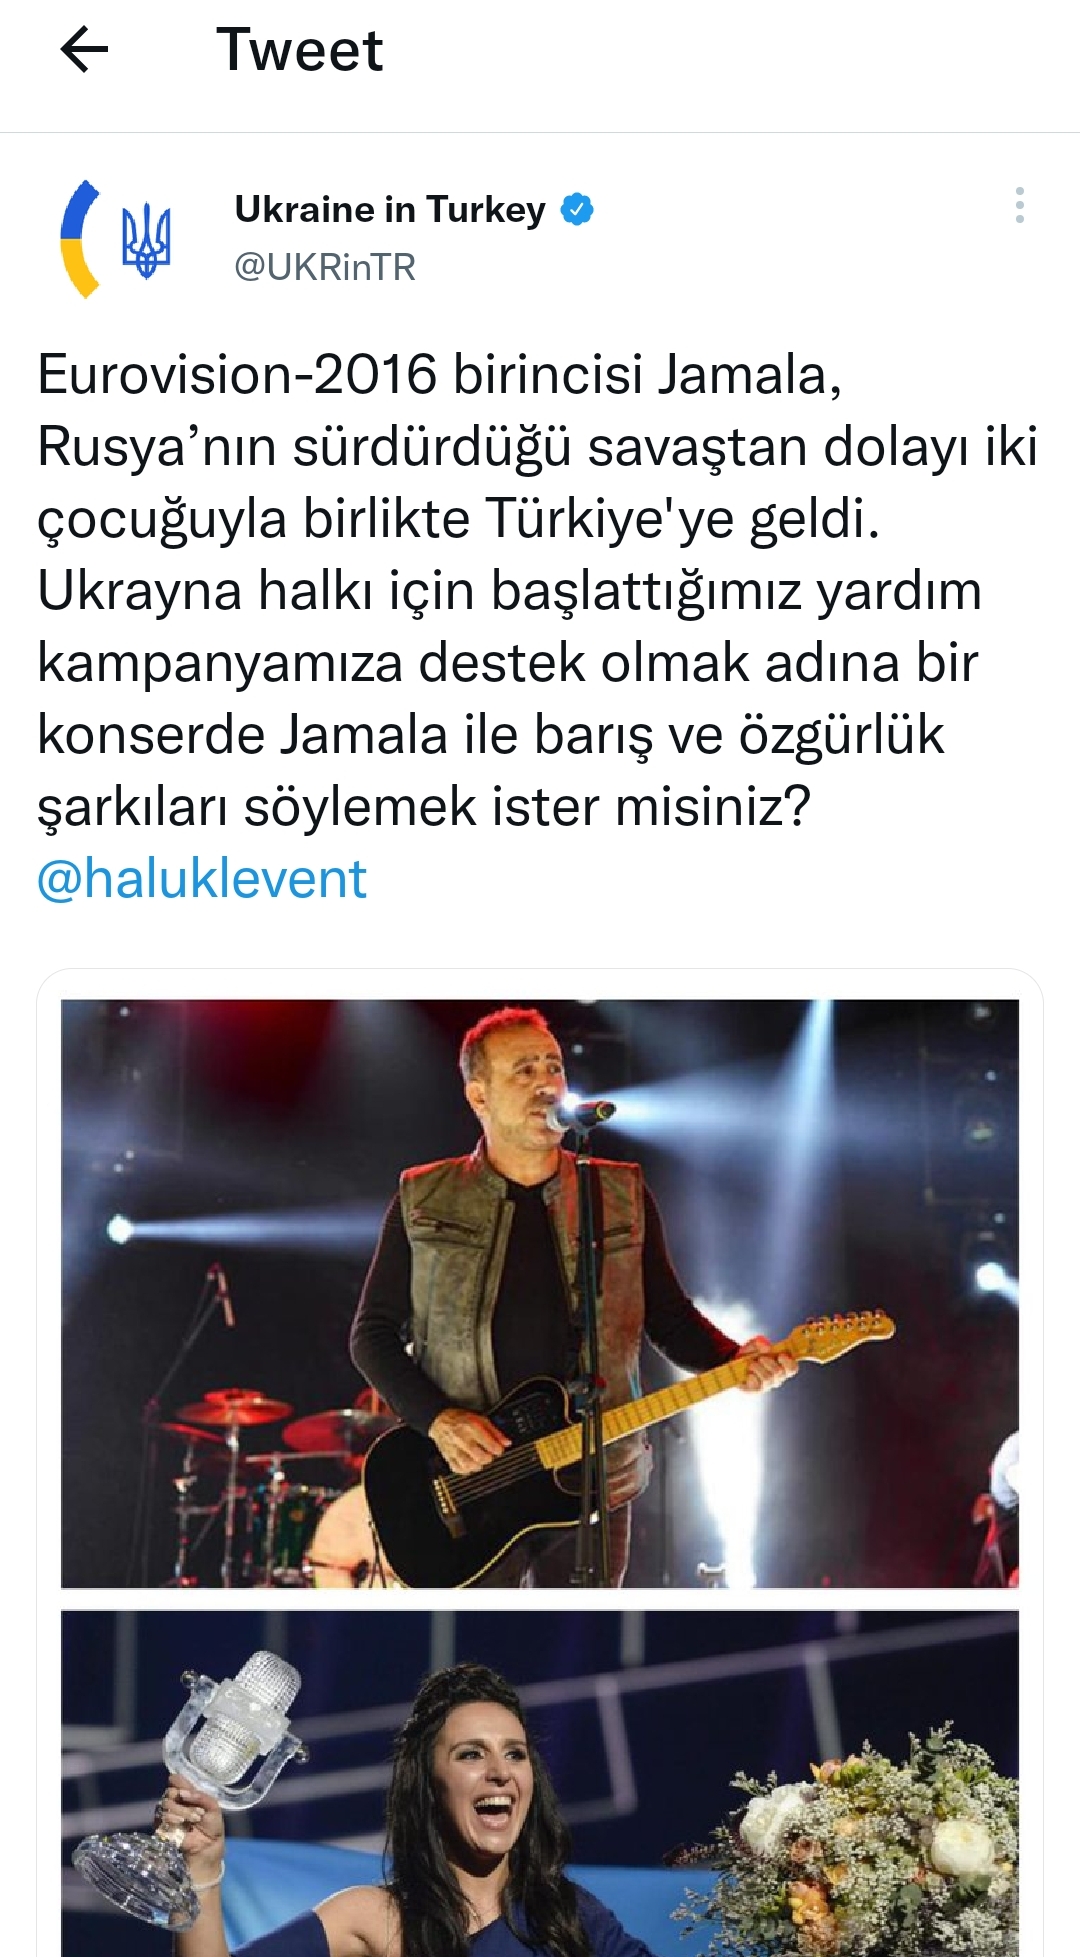Go back using the arrow icon
Viewport: 1080px width, 1957px height.
tap(84, 50)
